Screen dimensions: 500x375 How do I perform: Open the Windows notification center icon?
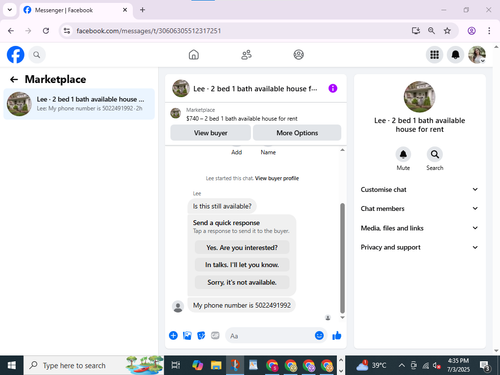click(485, 366)
